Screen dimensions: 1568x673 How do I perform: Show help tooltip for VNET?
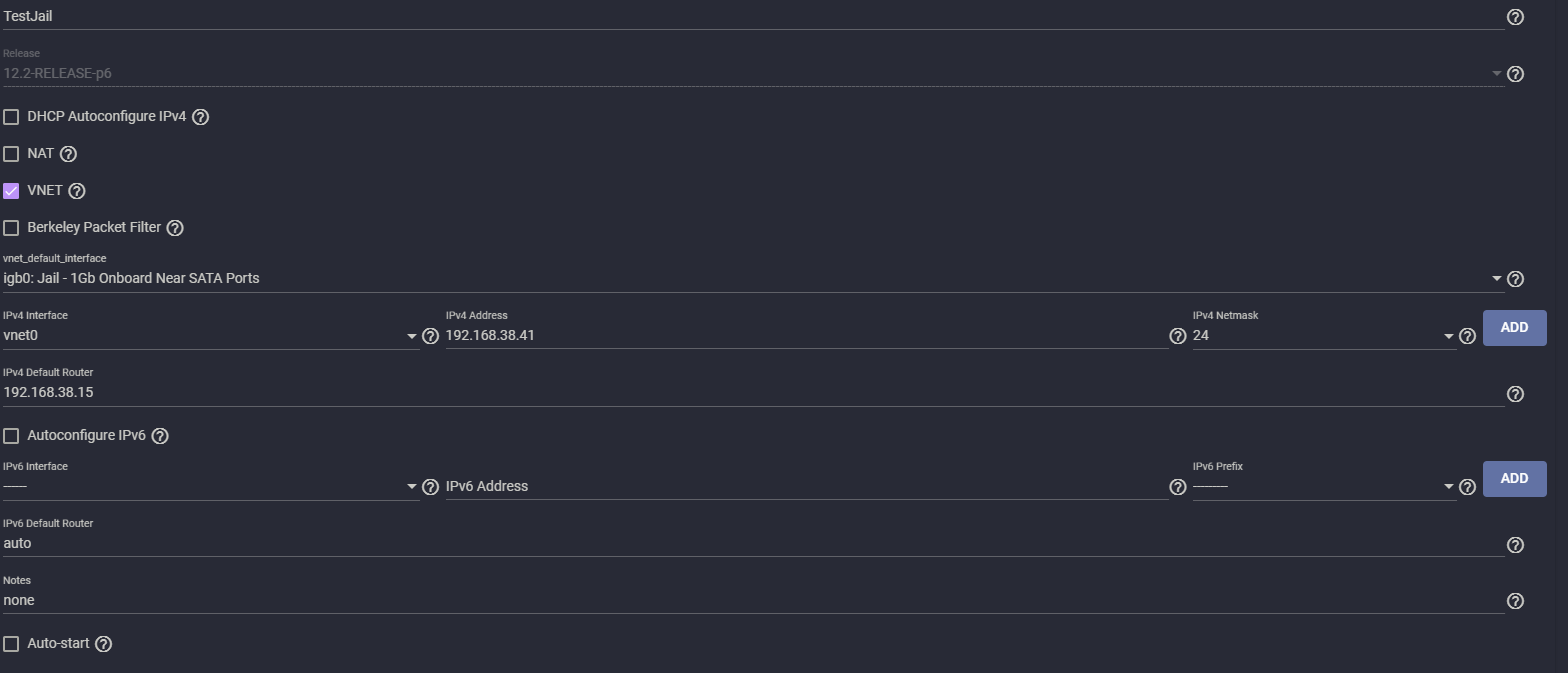click(77, 191)
